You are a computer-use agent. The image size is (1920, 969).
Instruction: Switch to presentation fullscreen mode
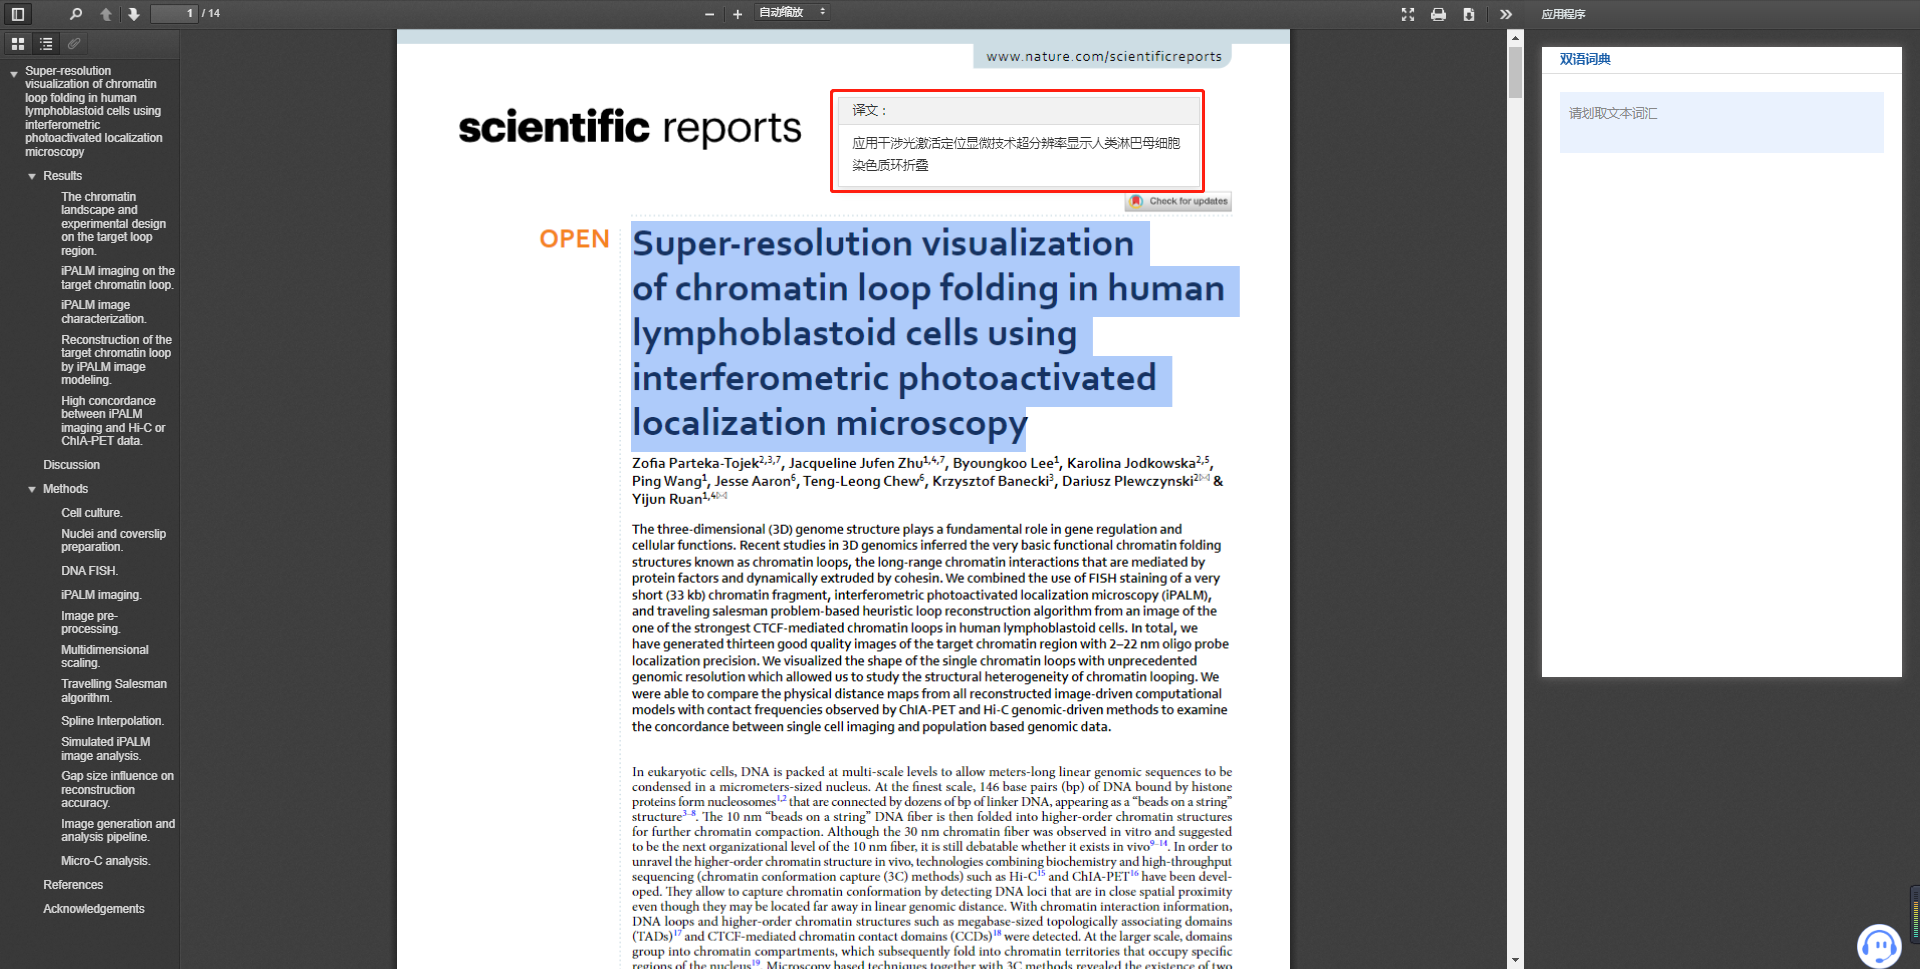(x=1408, y=14)
